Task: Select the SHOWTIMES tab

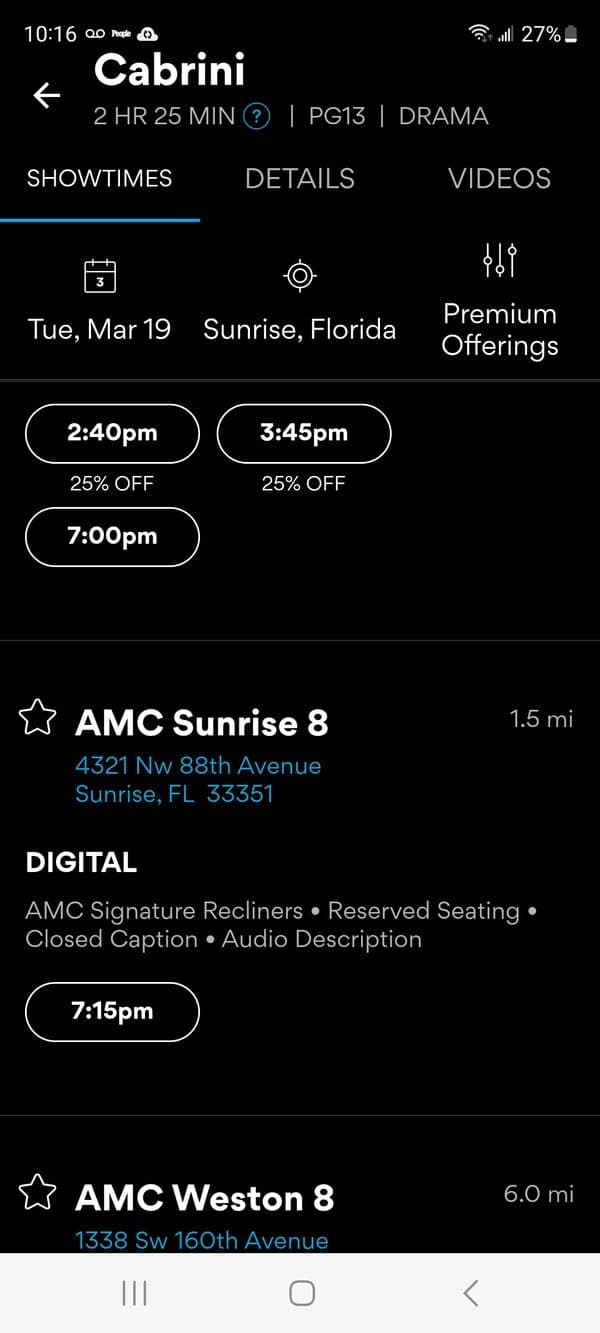Action: [99, 179]
